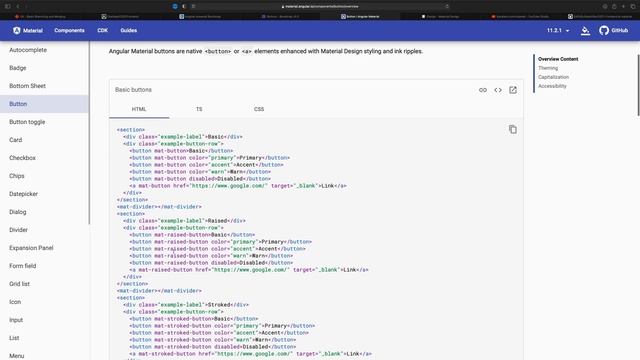Jump to Theming section

click(548, 68)
